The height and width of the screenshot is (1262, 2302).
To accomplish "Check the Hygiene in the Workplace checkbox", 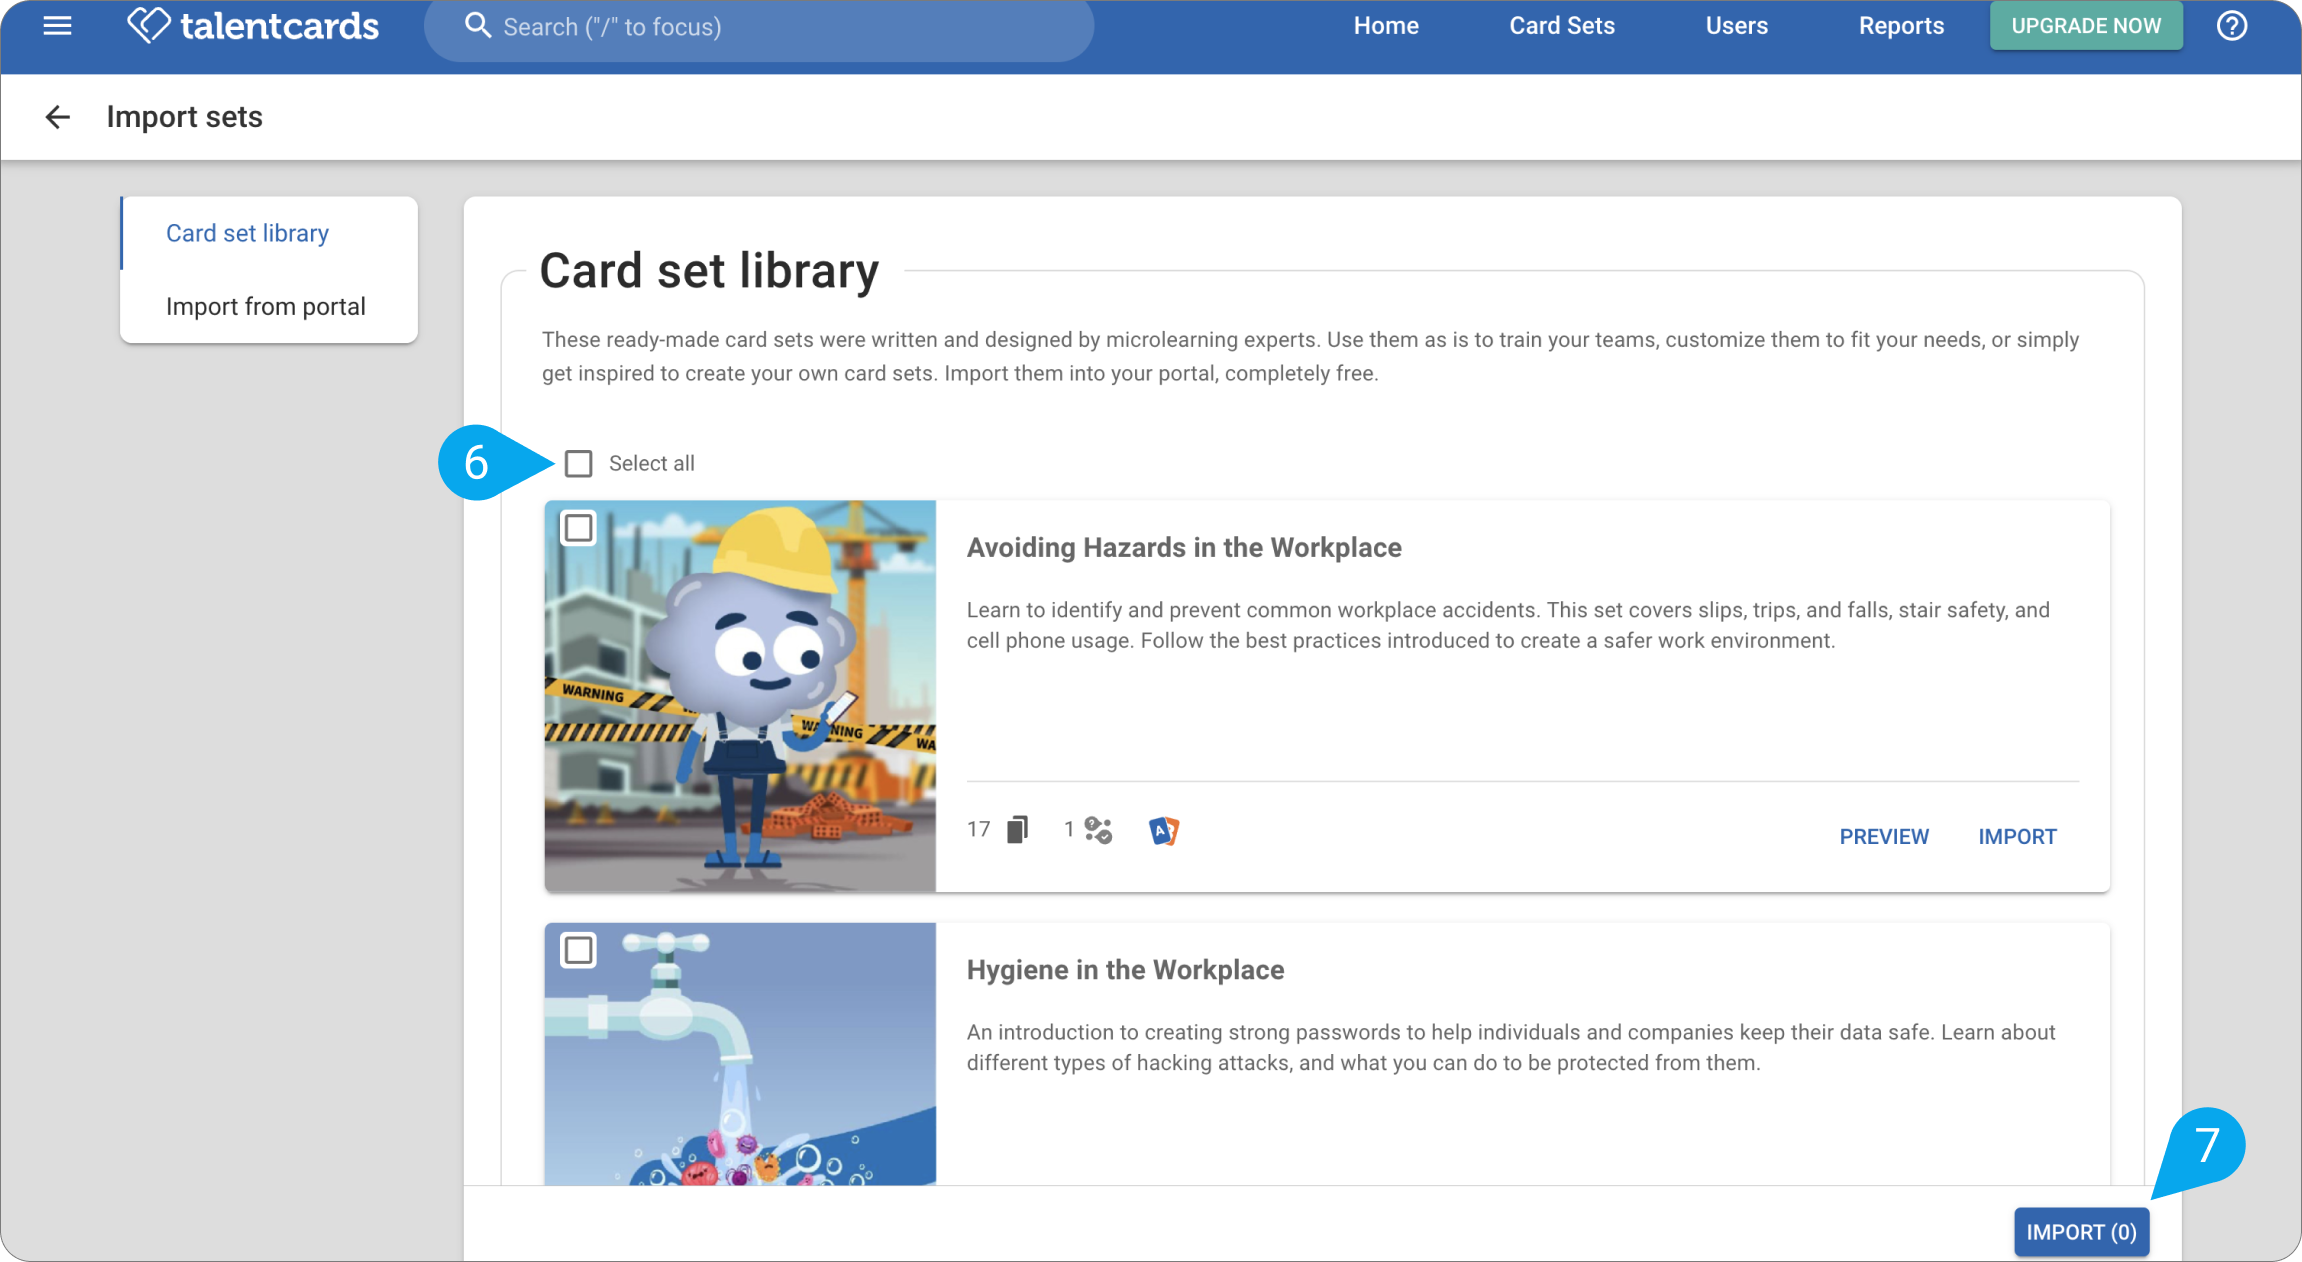I will (x=578, y=949).
